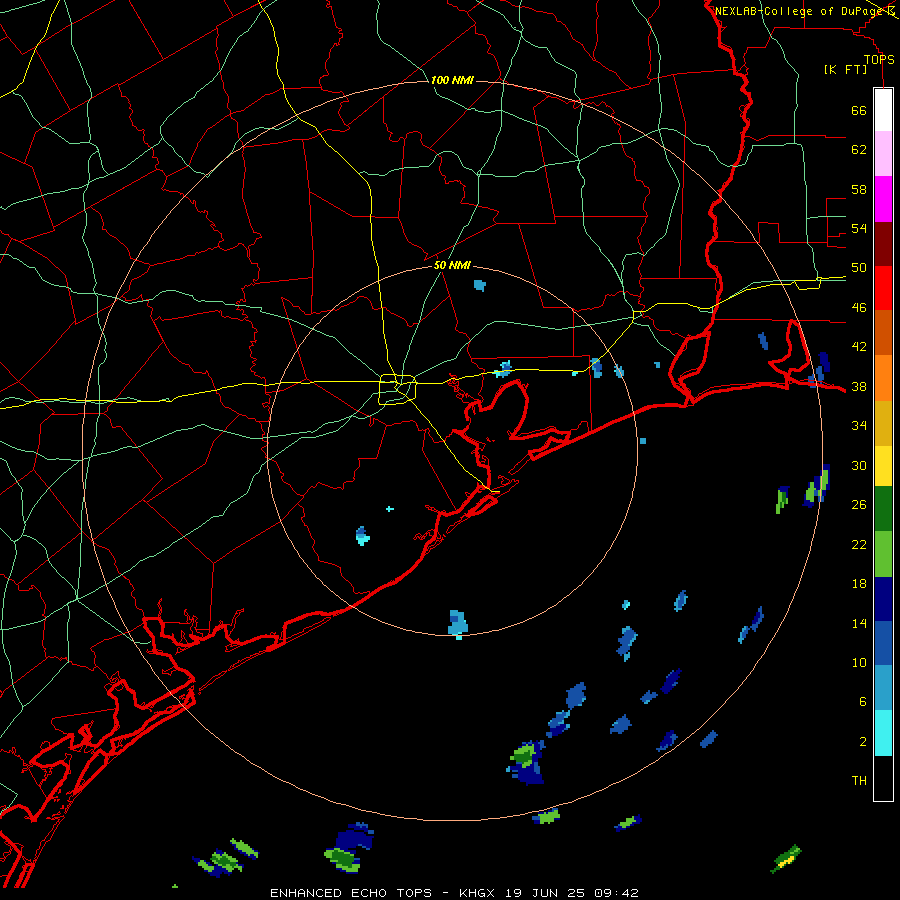
Task: Click the legend value '34'
Action: pos(859,426)
